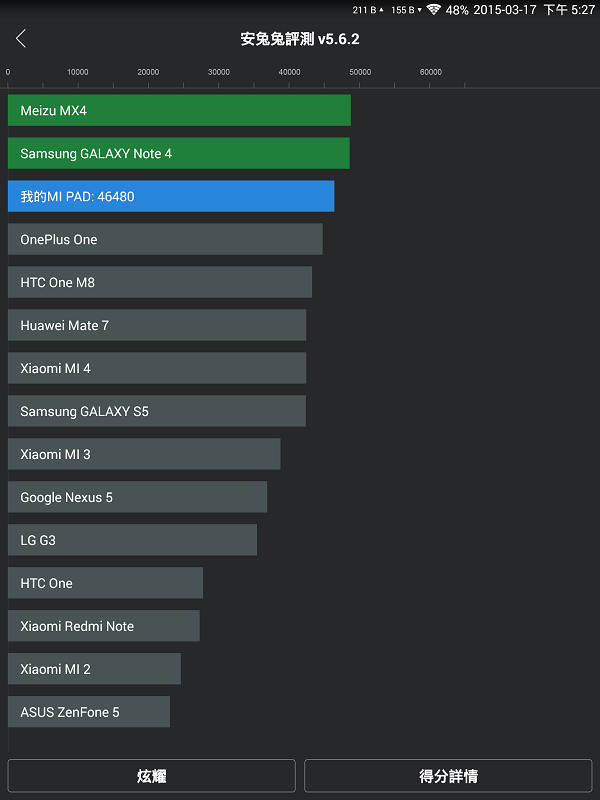600x800 pixels.
Task: Select the HTC One M8 bar
Action: [x=160, y=282]
